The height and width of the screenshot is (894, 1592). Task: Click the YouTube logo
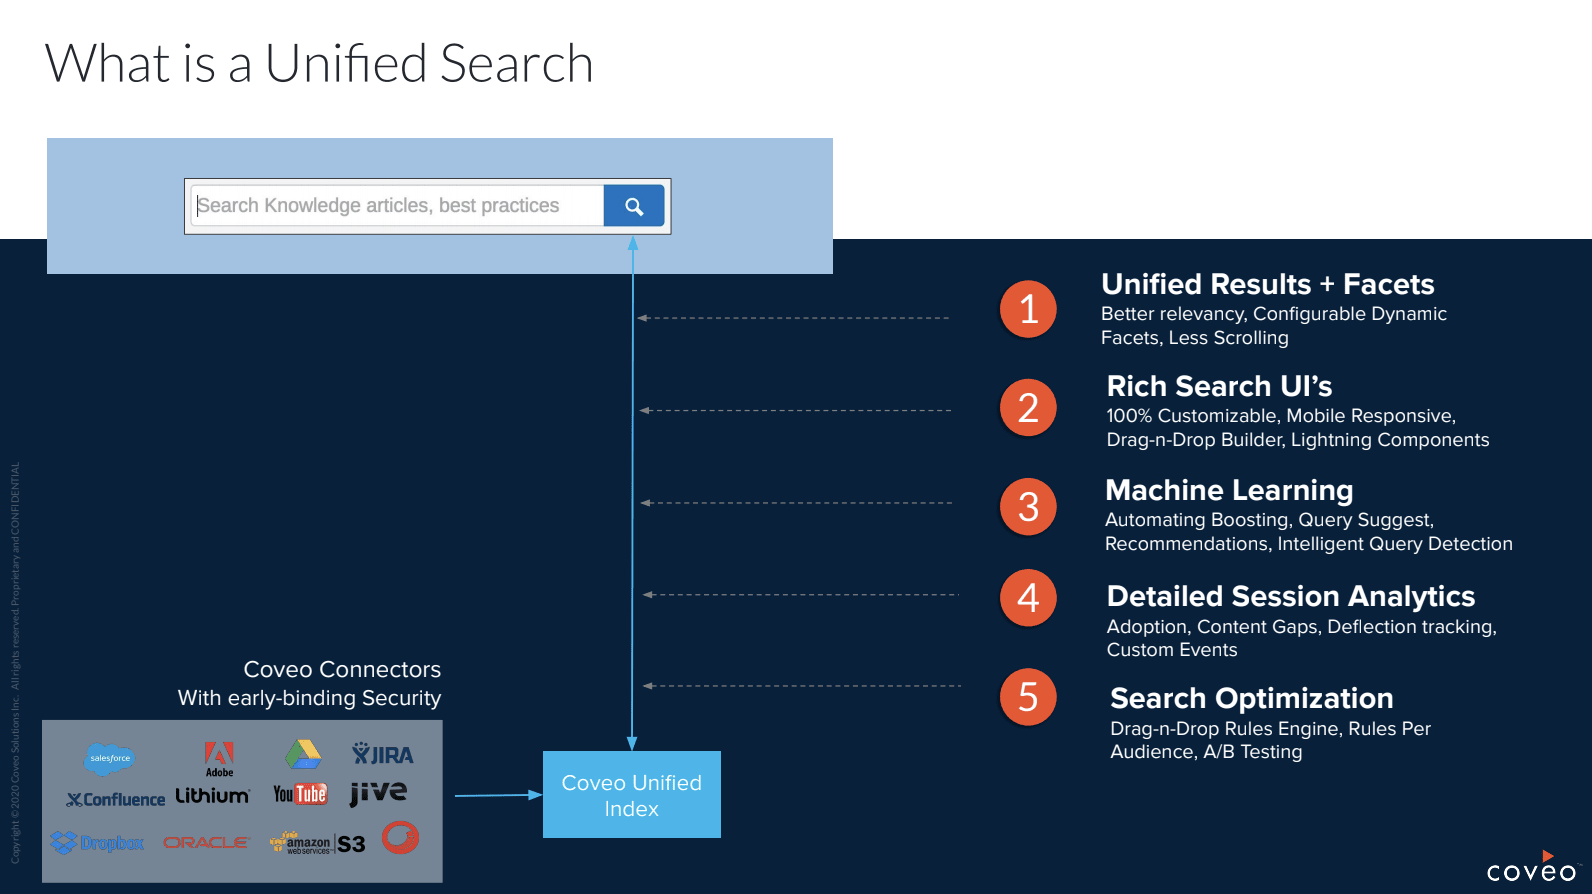click(300, 794)
